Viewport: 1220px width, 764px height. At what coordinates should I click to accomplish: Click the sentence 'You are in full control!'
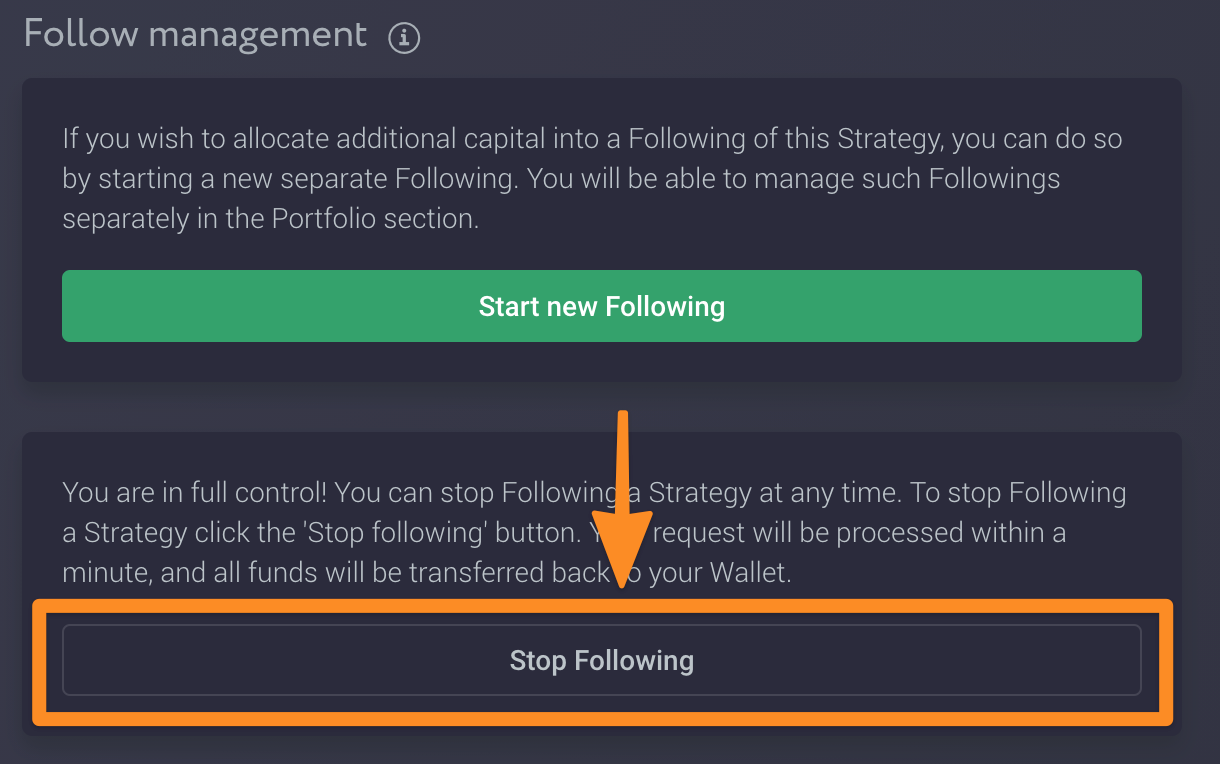click(197, 493)
